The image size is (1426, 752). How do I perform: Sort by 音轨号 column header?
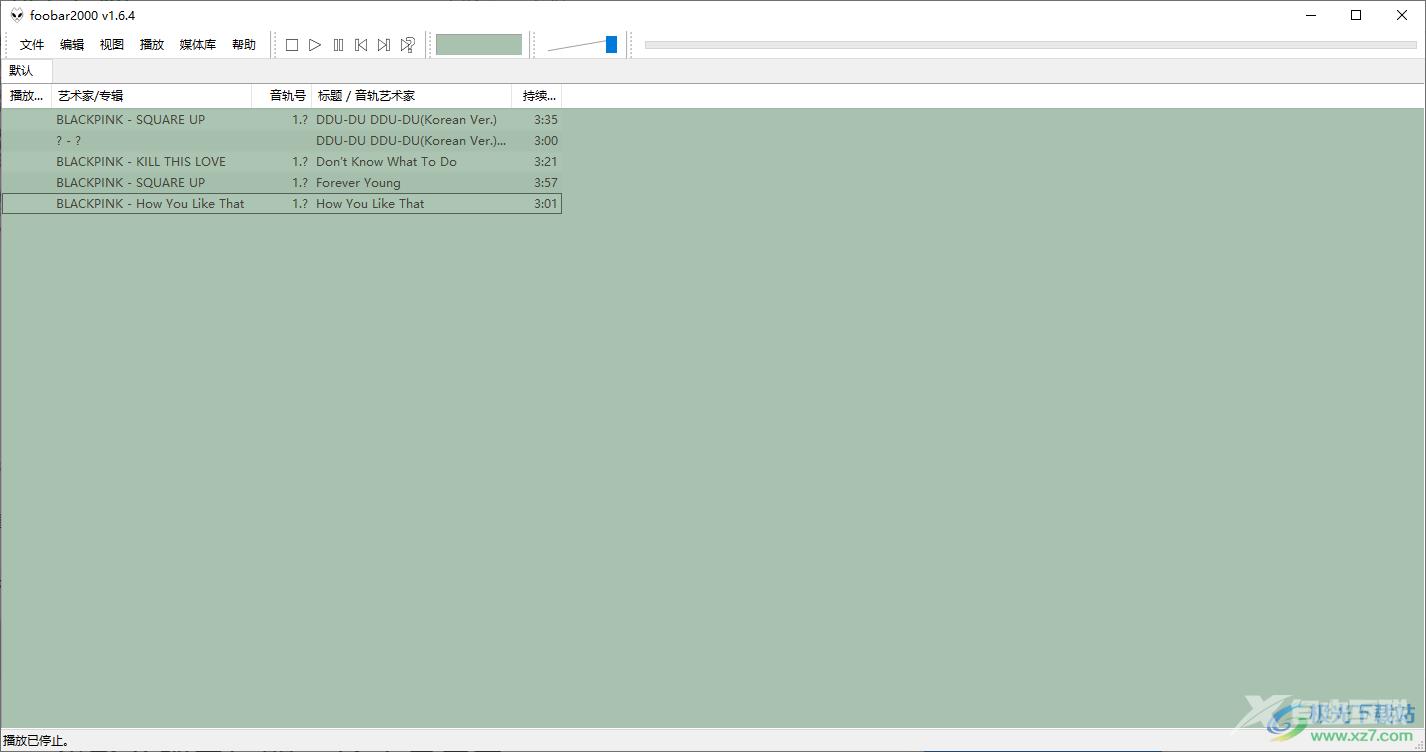pos(282,96)
